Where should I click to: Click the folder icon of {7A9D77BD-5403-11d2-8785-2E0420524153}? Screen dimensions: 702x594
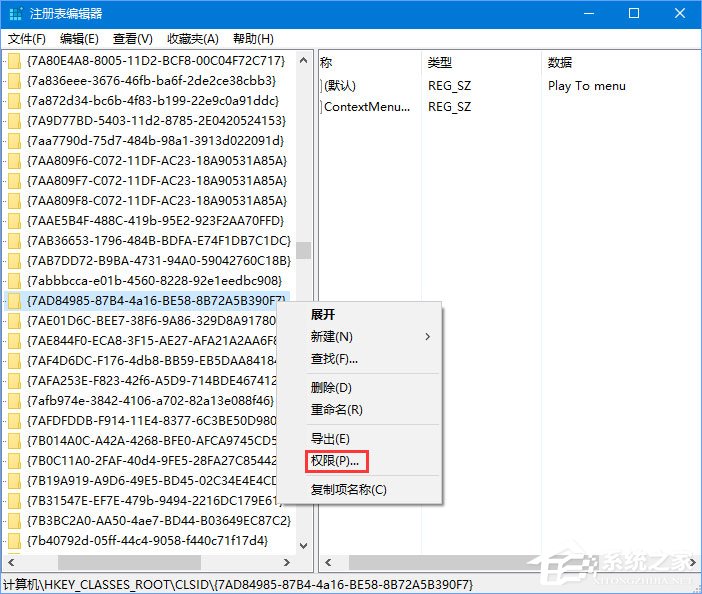[14, 121]
